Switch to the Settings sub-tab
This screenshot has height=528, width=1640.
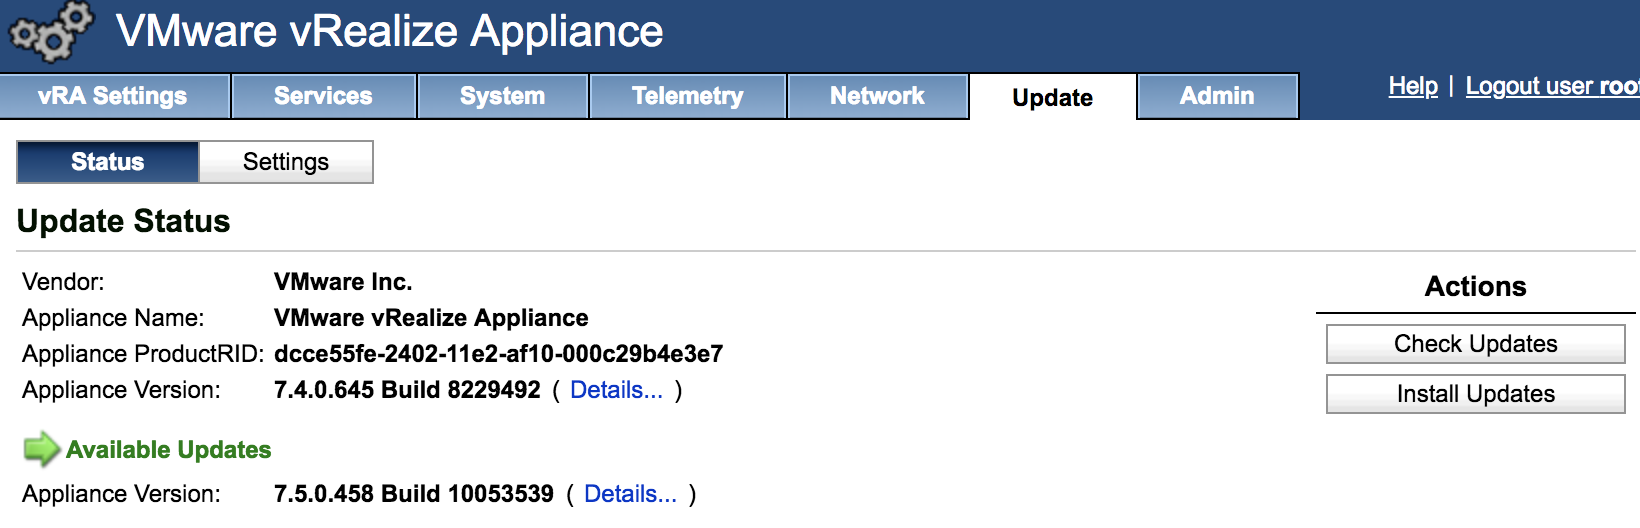click(x=286, y=162)
